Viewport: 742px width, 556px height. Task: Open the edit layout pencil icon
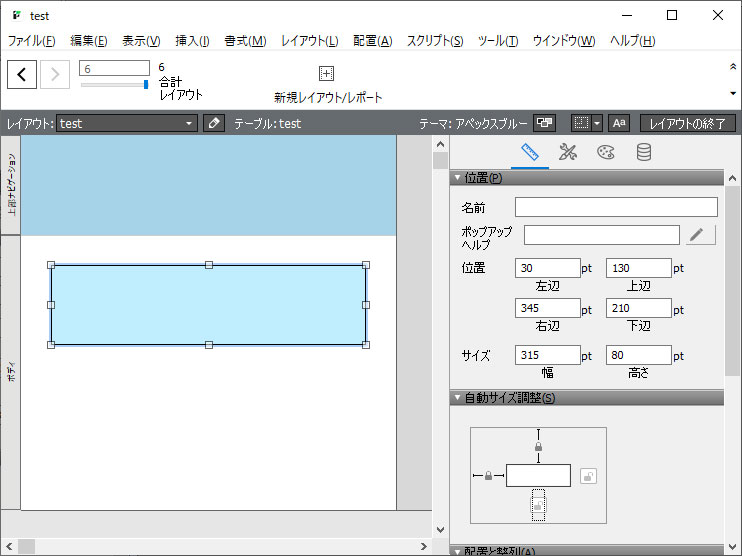(x=214, y=124)
